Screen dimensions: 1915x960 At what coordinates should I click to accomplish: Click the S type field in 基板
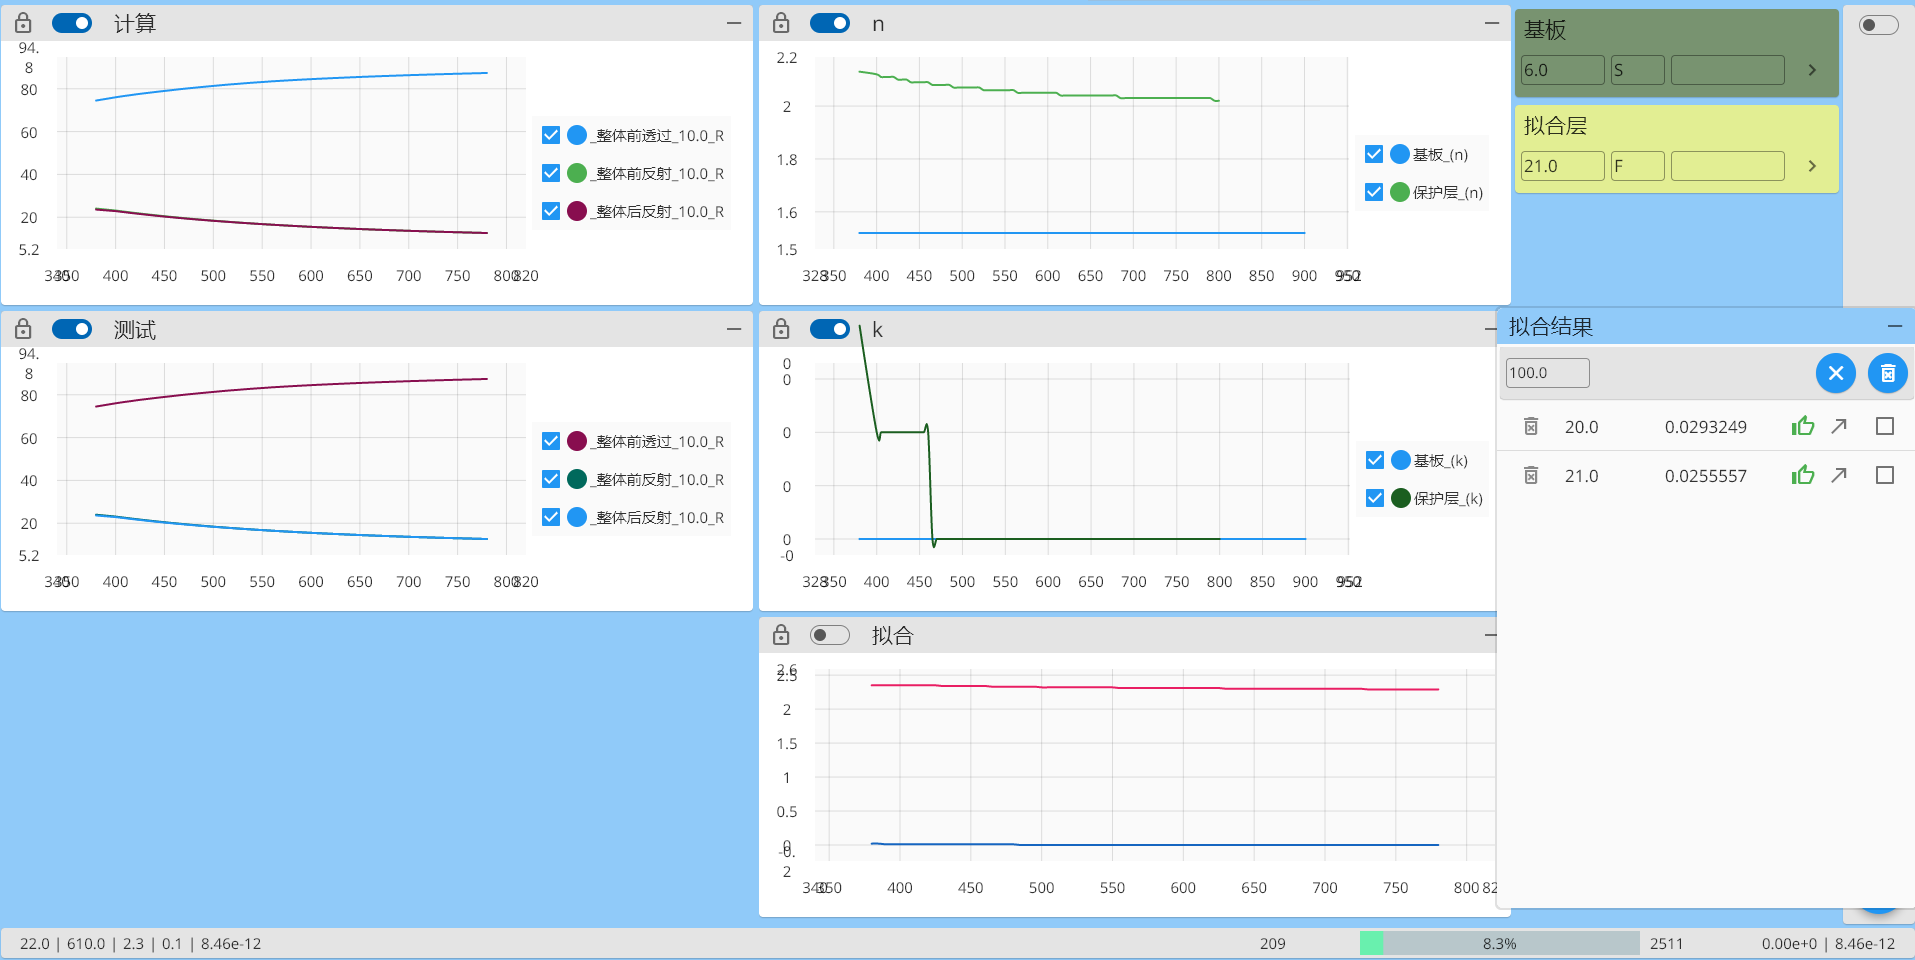(x=1637, y=70)
